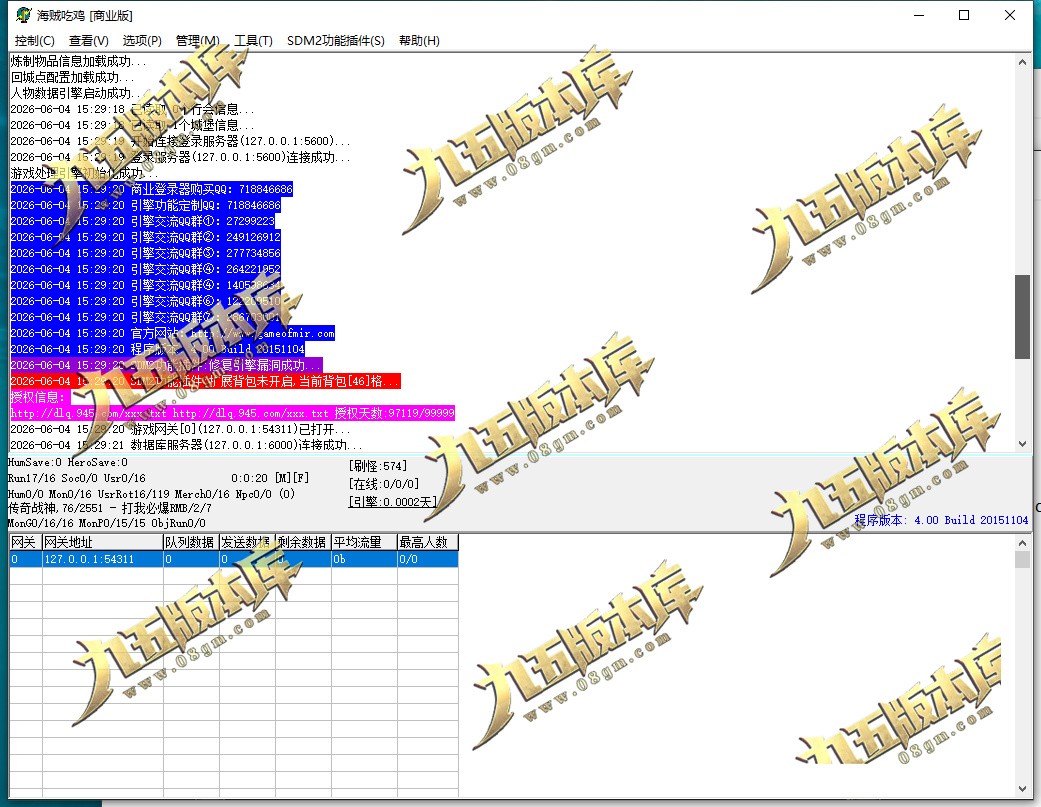Viewport: 1041px width, 807px height.
Task: Click log scrollbar down arrow
Action: (x=1022, y=444)
